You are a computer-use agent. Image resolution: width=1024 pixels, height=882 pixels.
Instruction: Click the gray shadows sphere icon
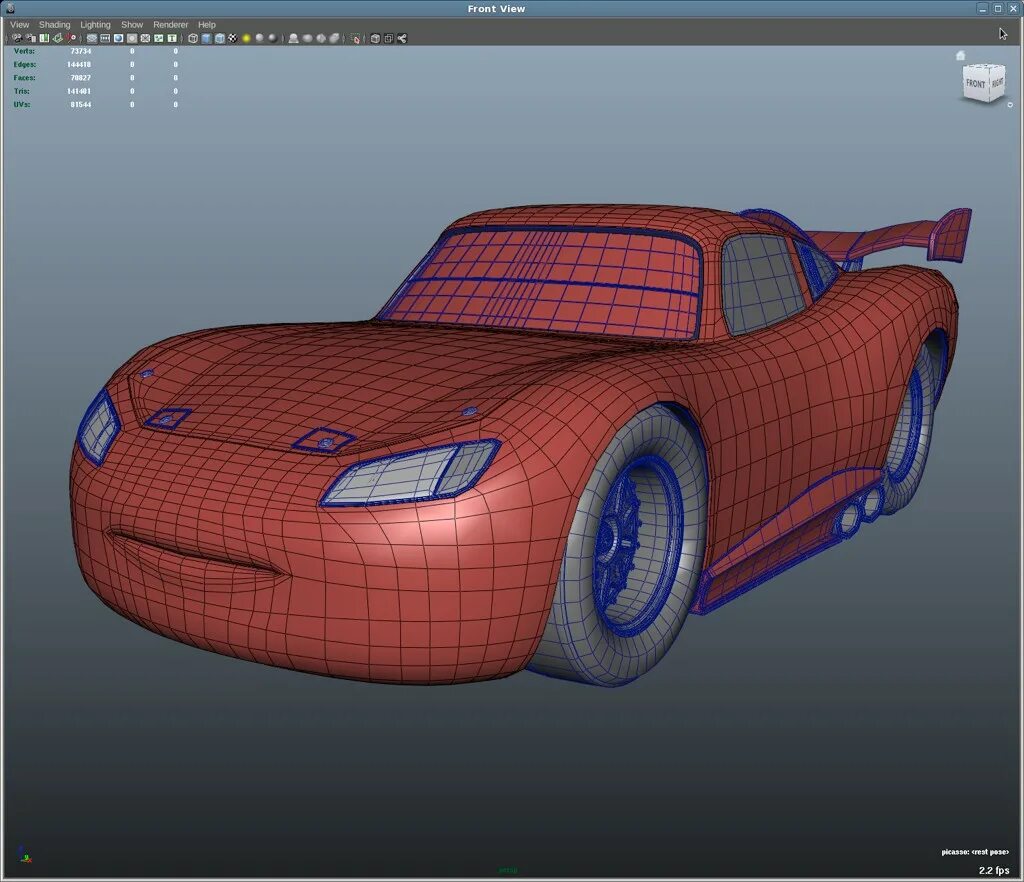tap(259, 39)
